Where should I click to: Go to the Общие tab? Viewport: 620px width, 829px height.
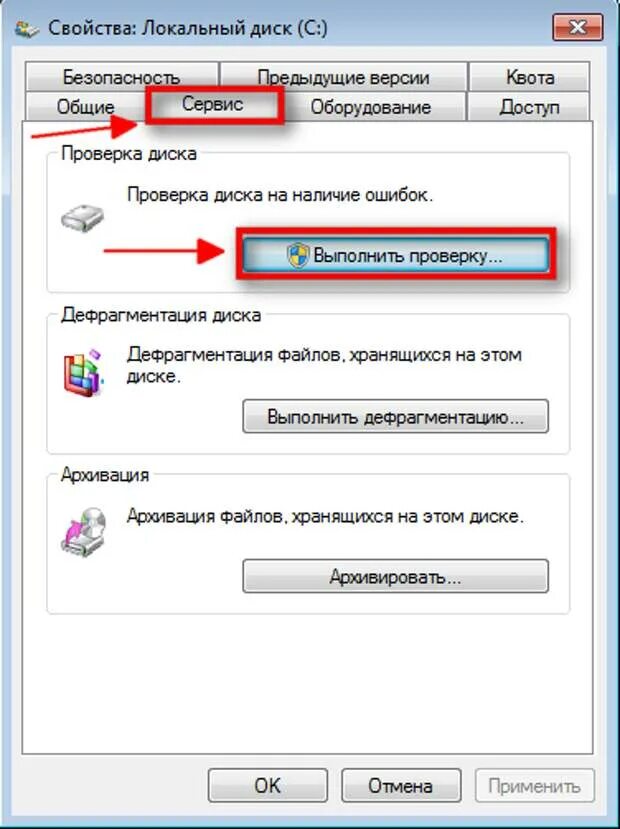pos(85,107)
